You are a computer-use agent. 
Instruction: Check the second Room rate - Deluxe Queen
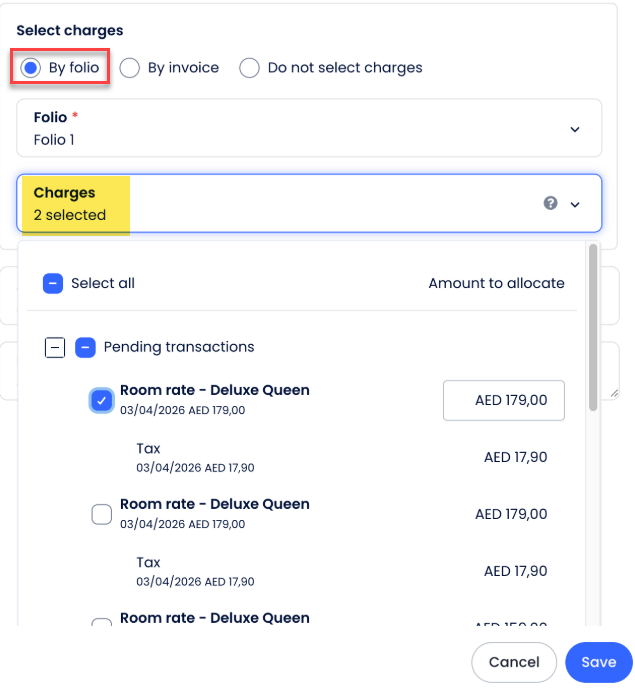click(x=102, y=514)
